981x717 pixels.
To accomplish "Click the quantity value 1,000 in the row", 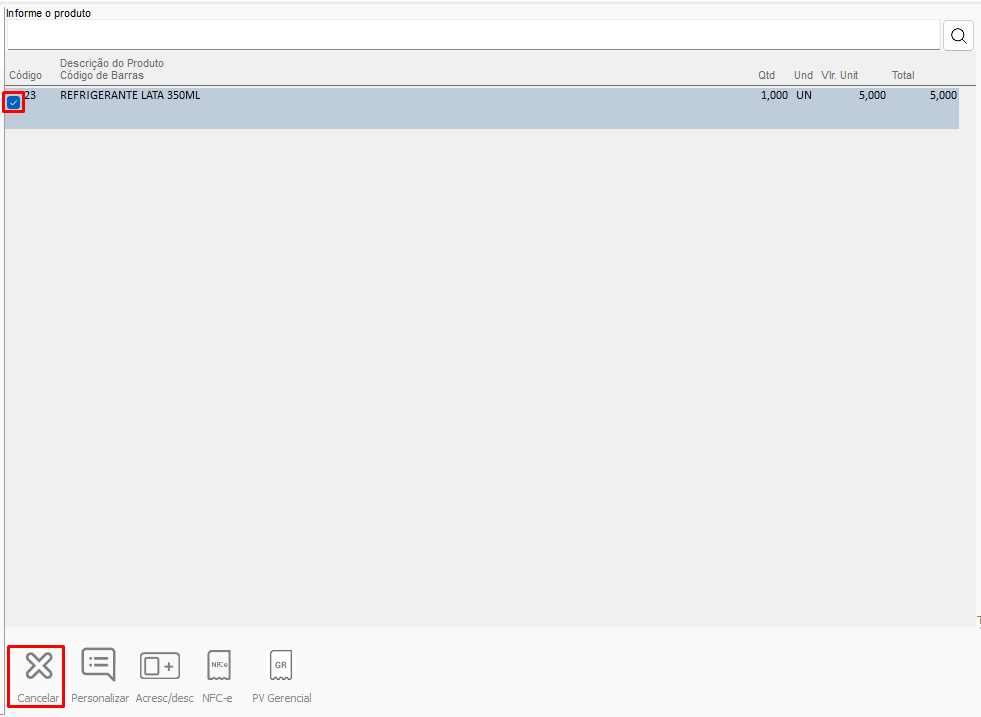I will tap(773, 96).
